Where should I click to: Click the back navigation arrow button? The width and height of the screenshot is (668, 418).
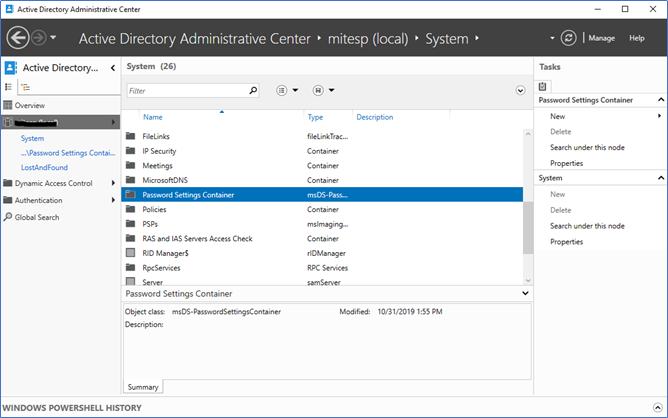[18, 38]
